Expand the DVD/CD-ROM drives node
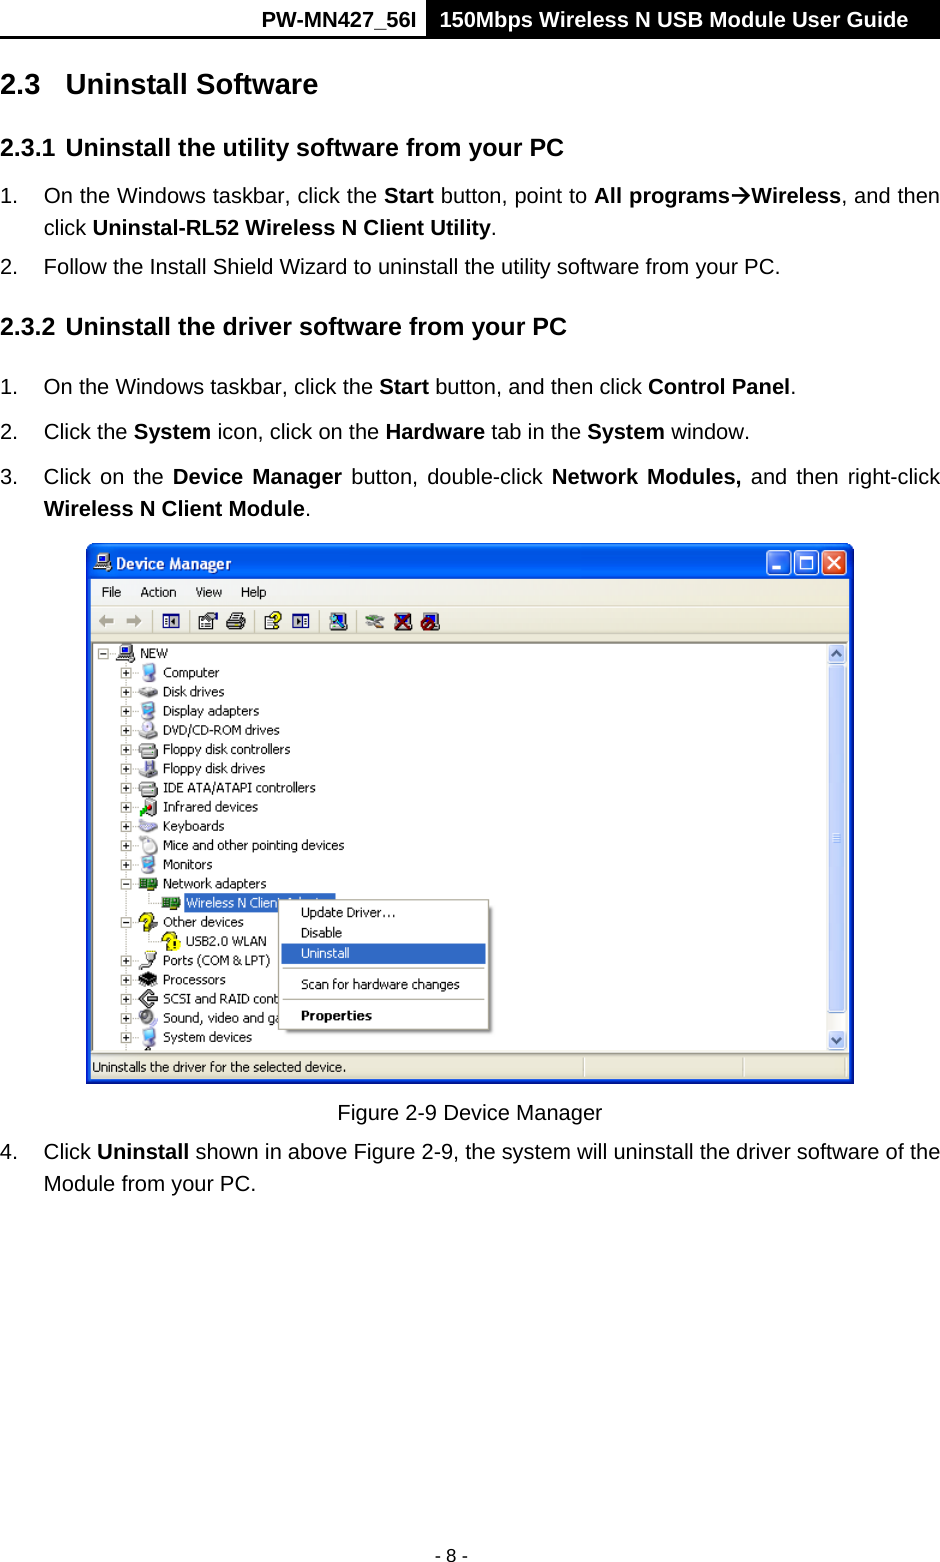940x1562 pixels. pyautogui.click(x=126, y=731)
